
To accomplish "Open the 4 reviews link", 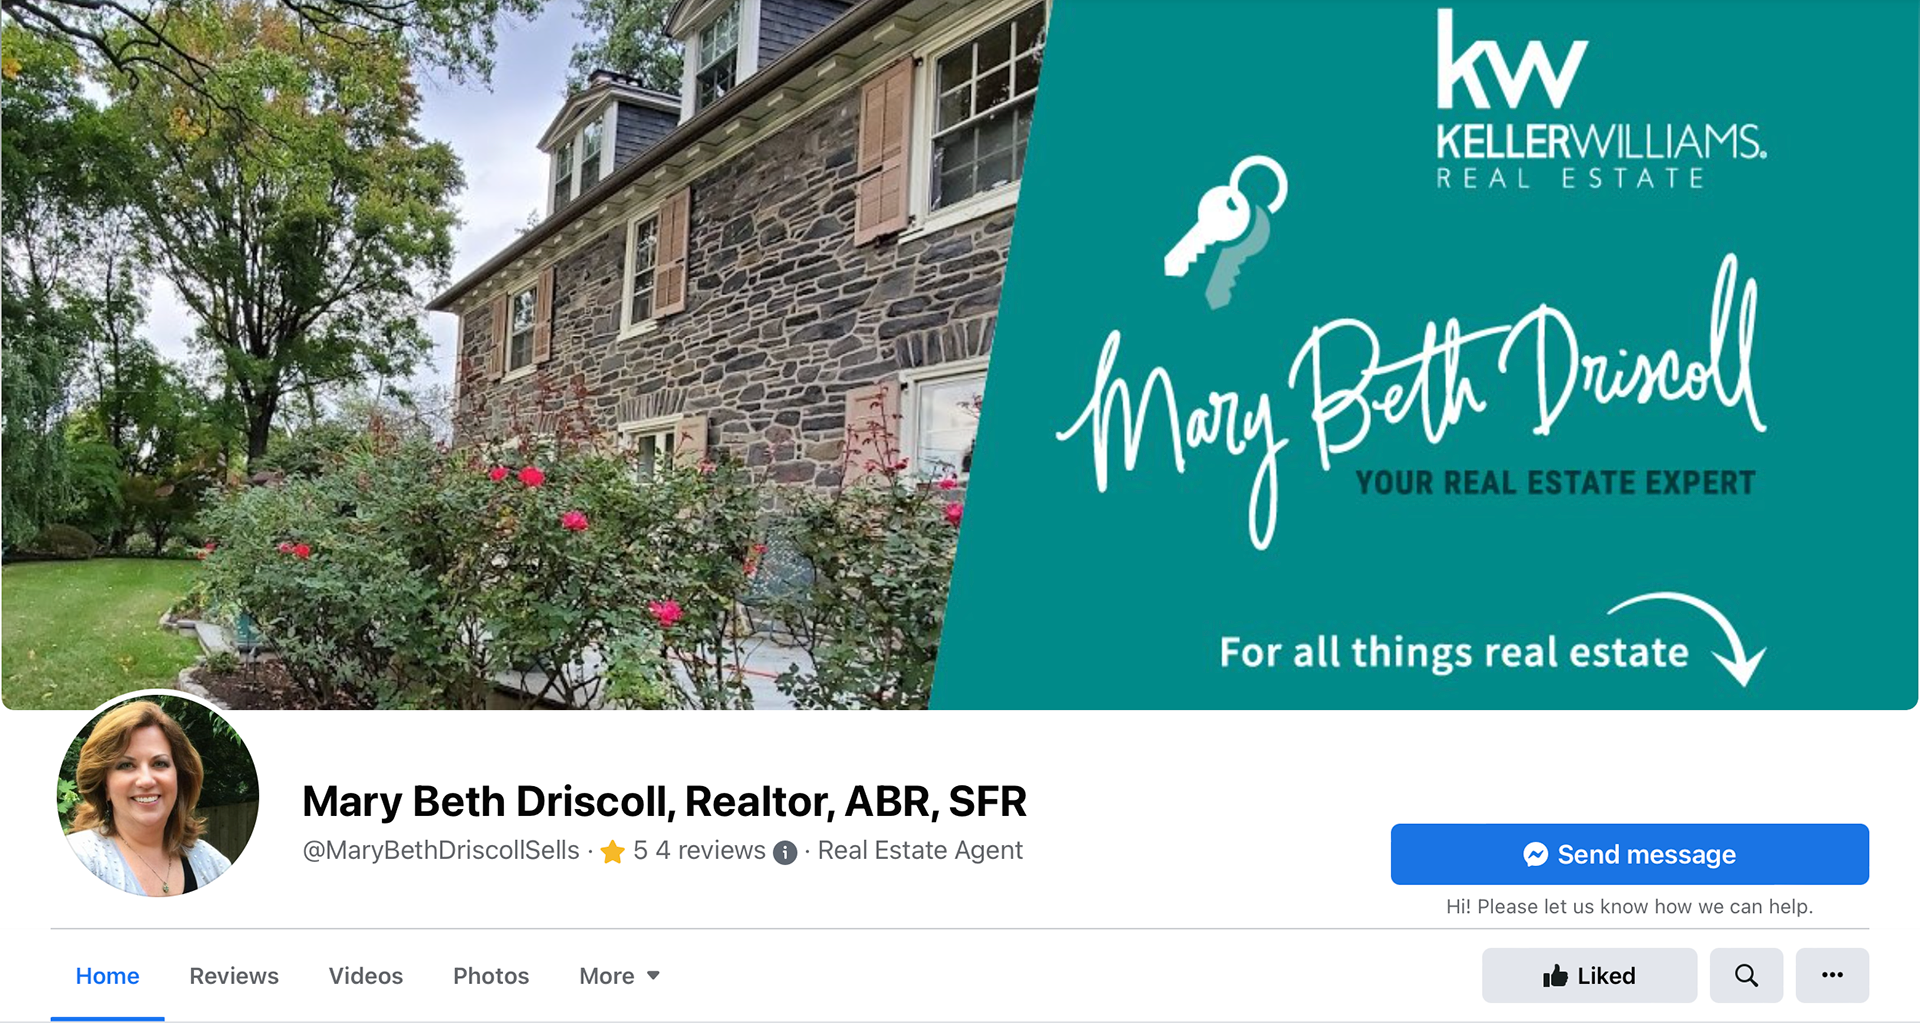I will coord(710,851).
